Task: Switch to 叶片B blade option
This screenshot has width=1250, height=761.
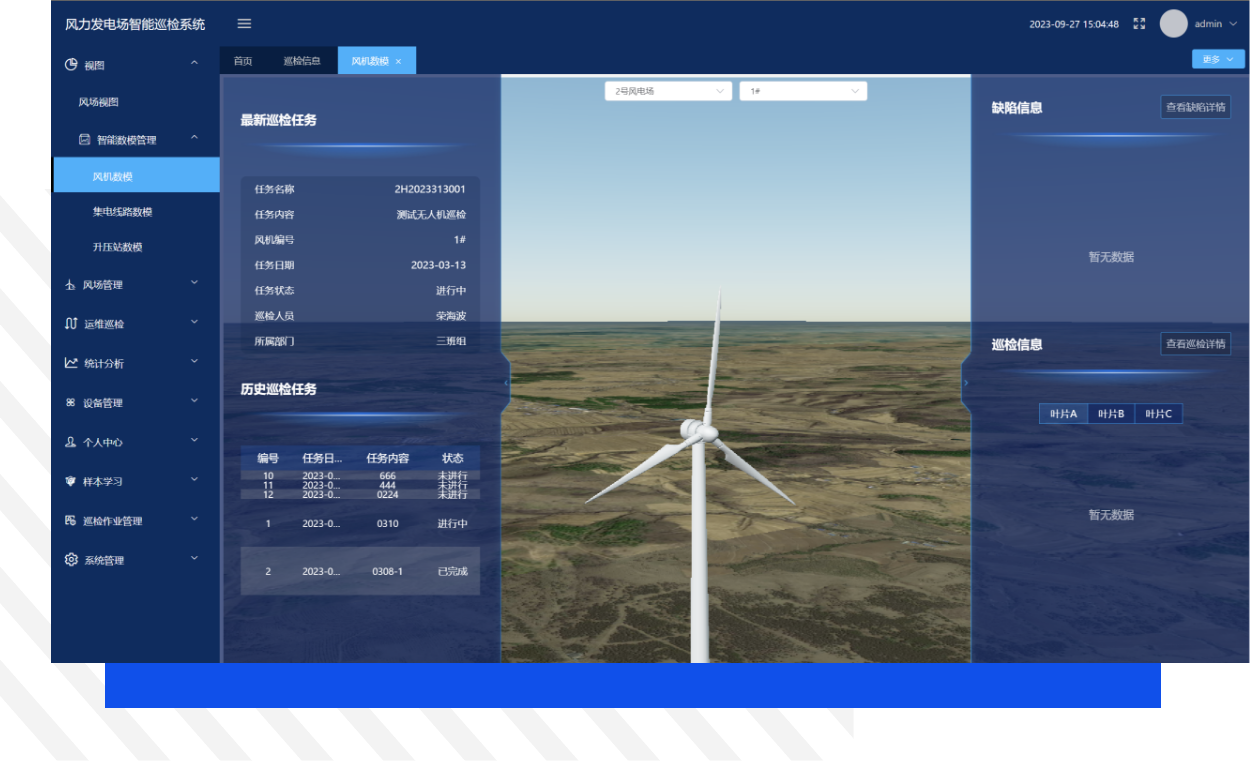Action: coord(1111,414)
